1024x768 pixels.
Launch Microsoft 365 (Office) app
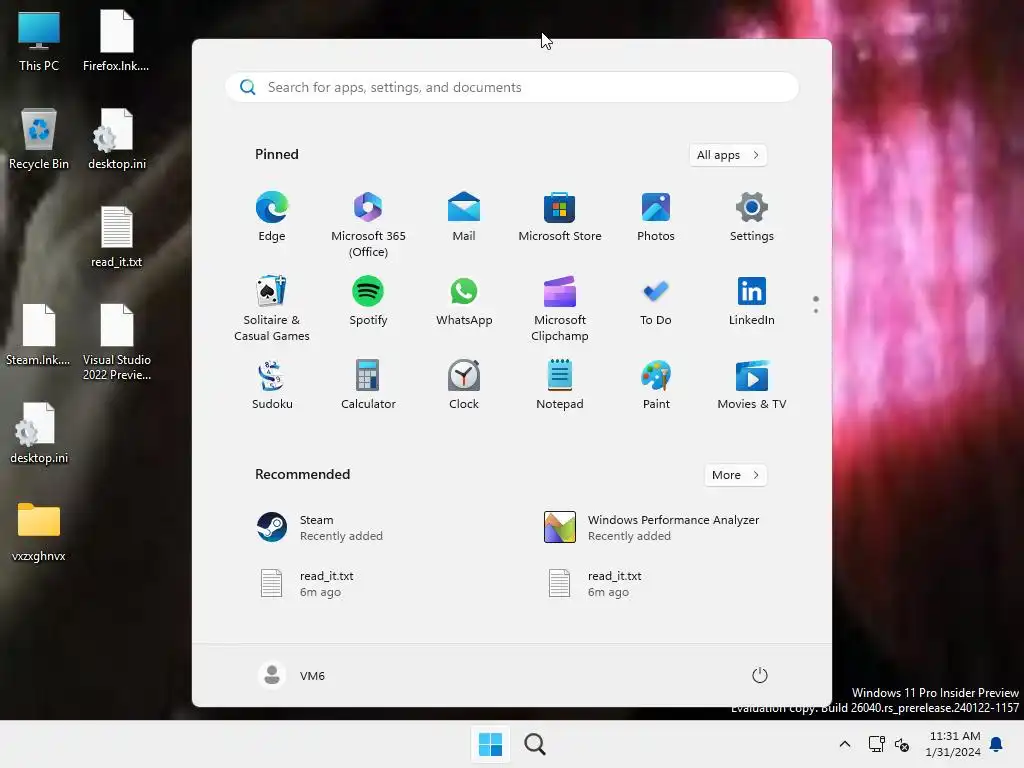[x=368, y=225]
